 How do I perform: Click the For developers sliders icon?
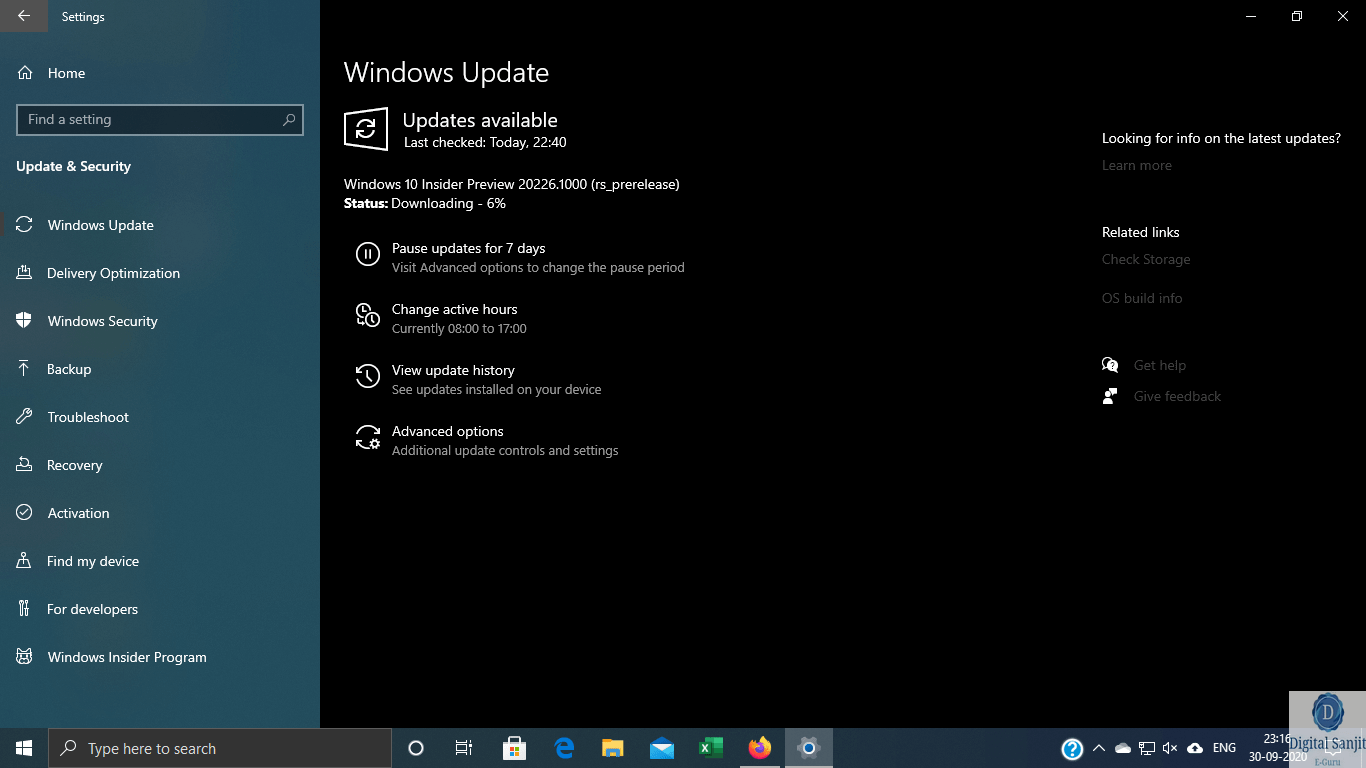(25, 609)
